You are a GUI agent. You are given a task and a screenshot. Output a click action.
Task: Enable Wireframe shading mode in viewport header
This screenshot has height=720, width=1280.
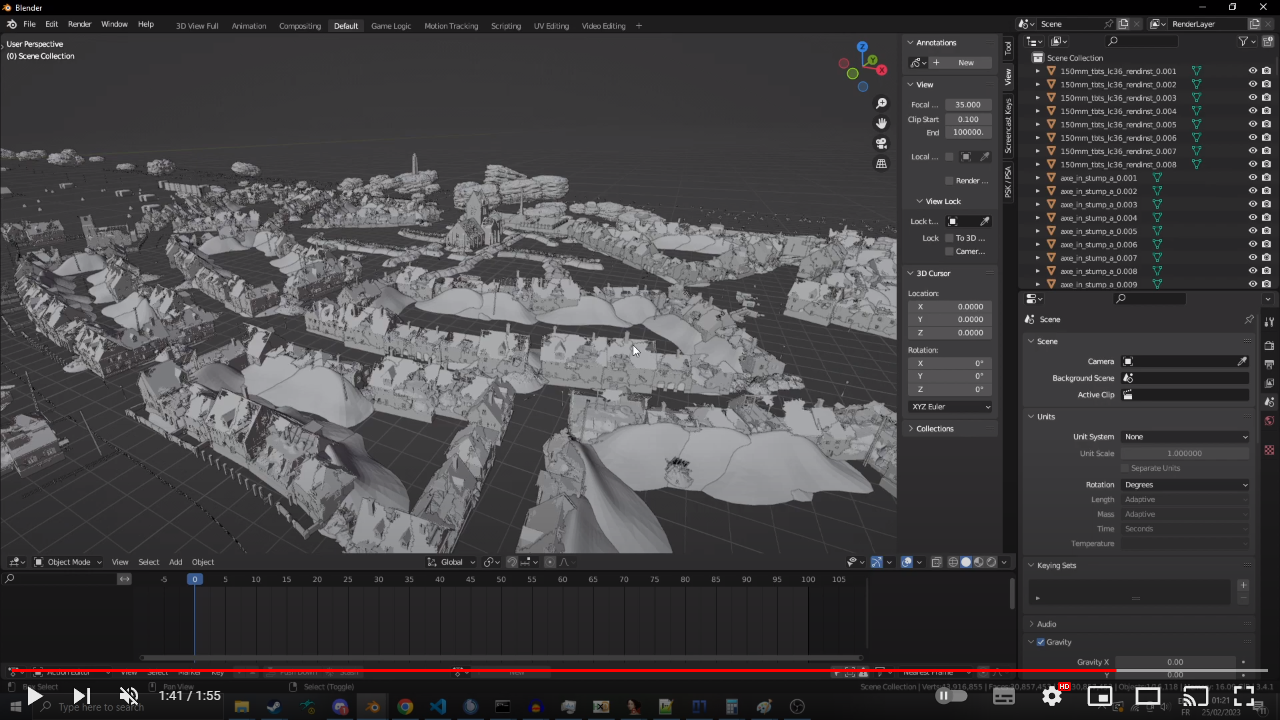(x=954, y=562)
